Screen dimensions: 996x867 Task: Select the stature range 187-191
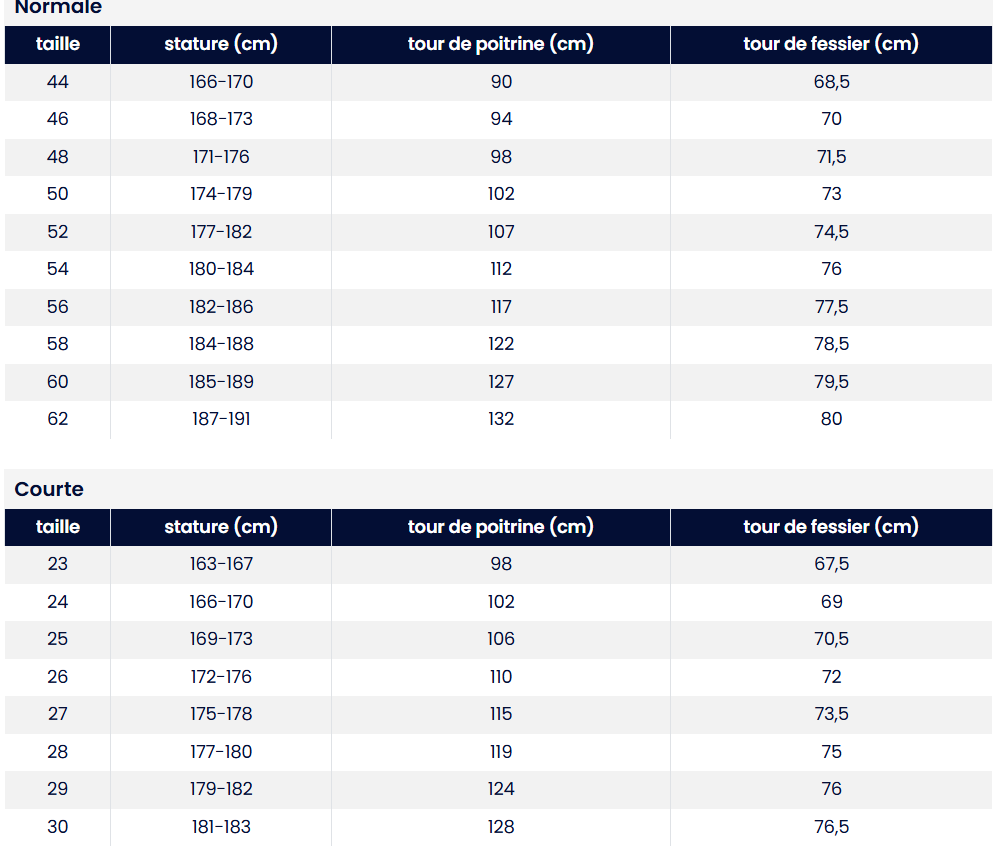click(x=221, y=419)
